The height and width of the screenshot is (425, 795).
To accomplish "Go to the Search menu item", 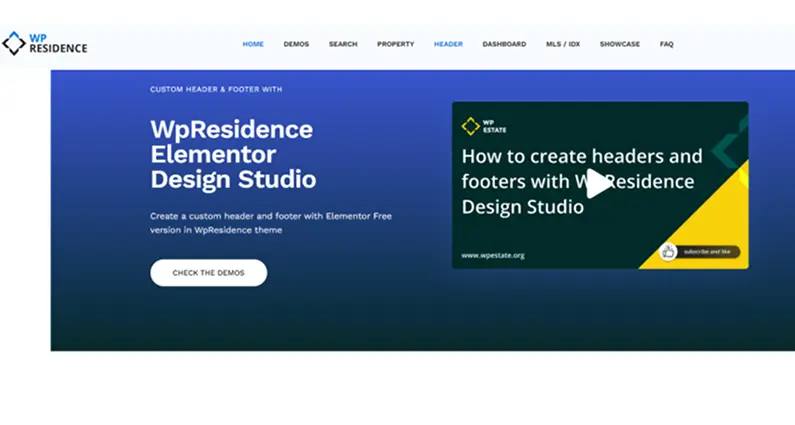I will click(x=343, y=44).
